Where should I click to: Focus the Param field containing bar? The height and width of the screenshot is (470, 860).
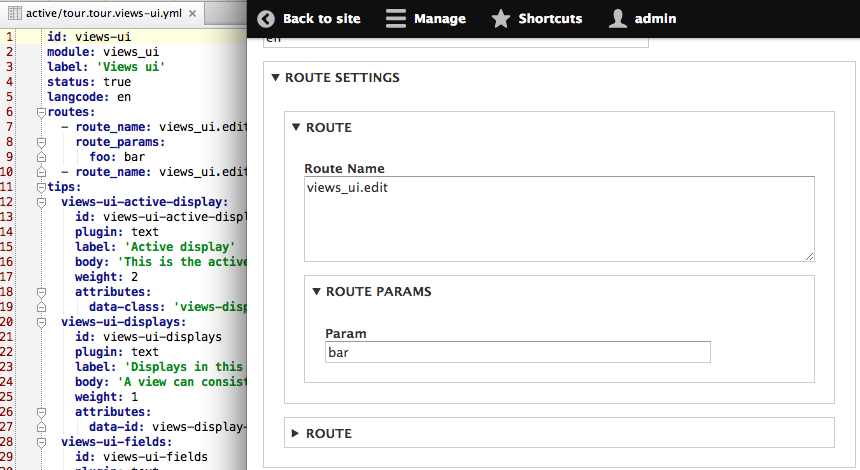click(517, 352)
